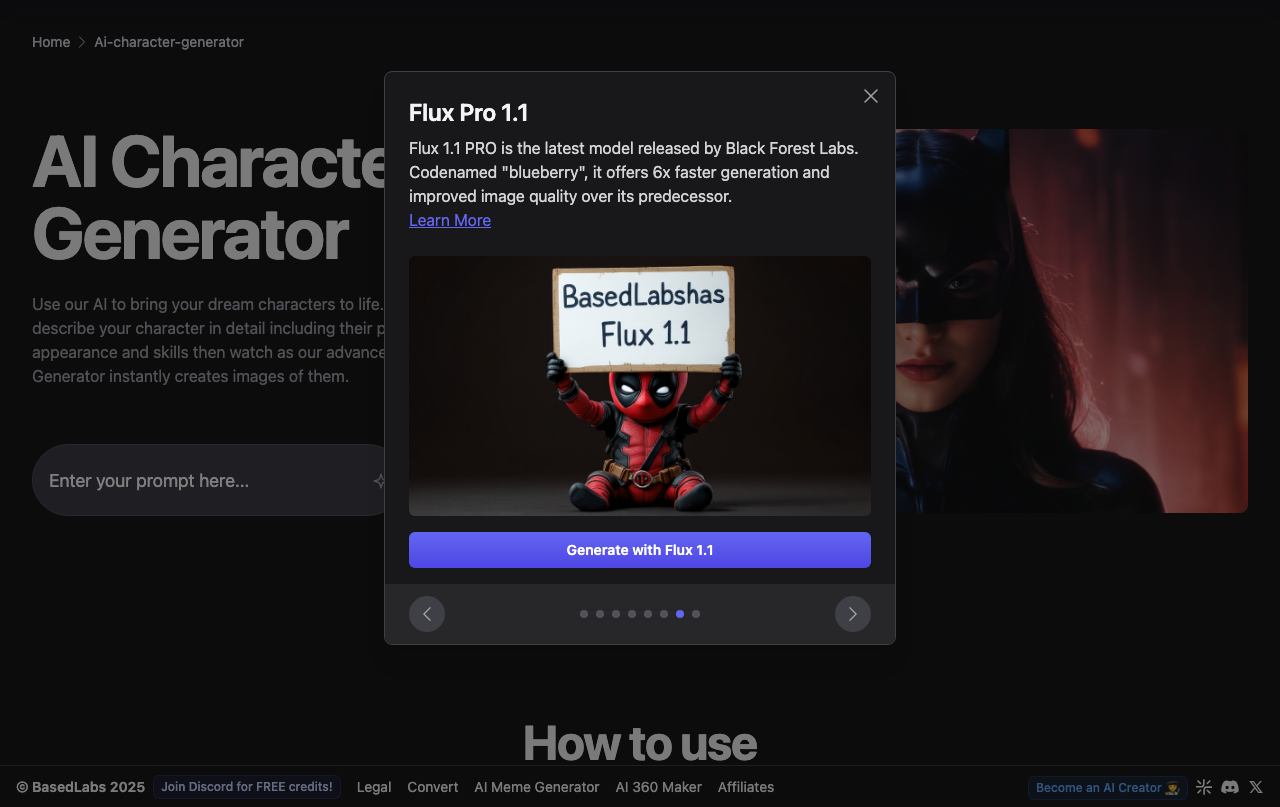The height and width of the screenshot is (807, 1280).
Task: Select the fifth carousel dot
Action: point(648,614)
